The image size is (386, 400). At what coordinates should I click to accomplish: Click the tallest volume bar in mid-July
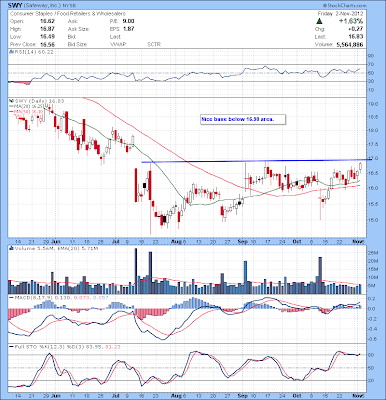136,271
